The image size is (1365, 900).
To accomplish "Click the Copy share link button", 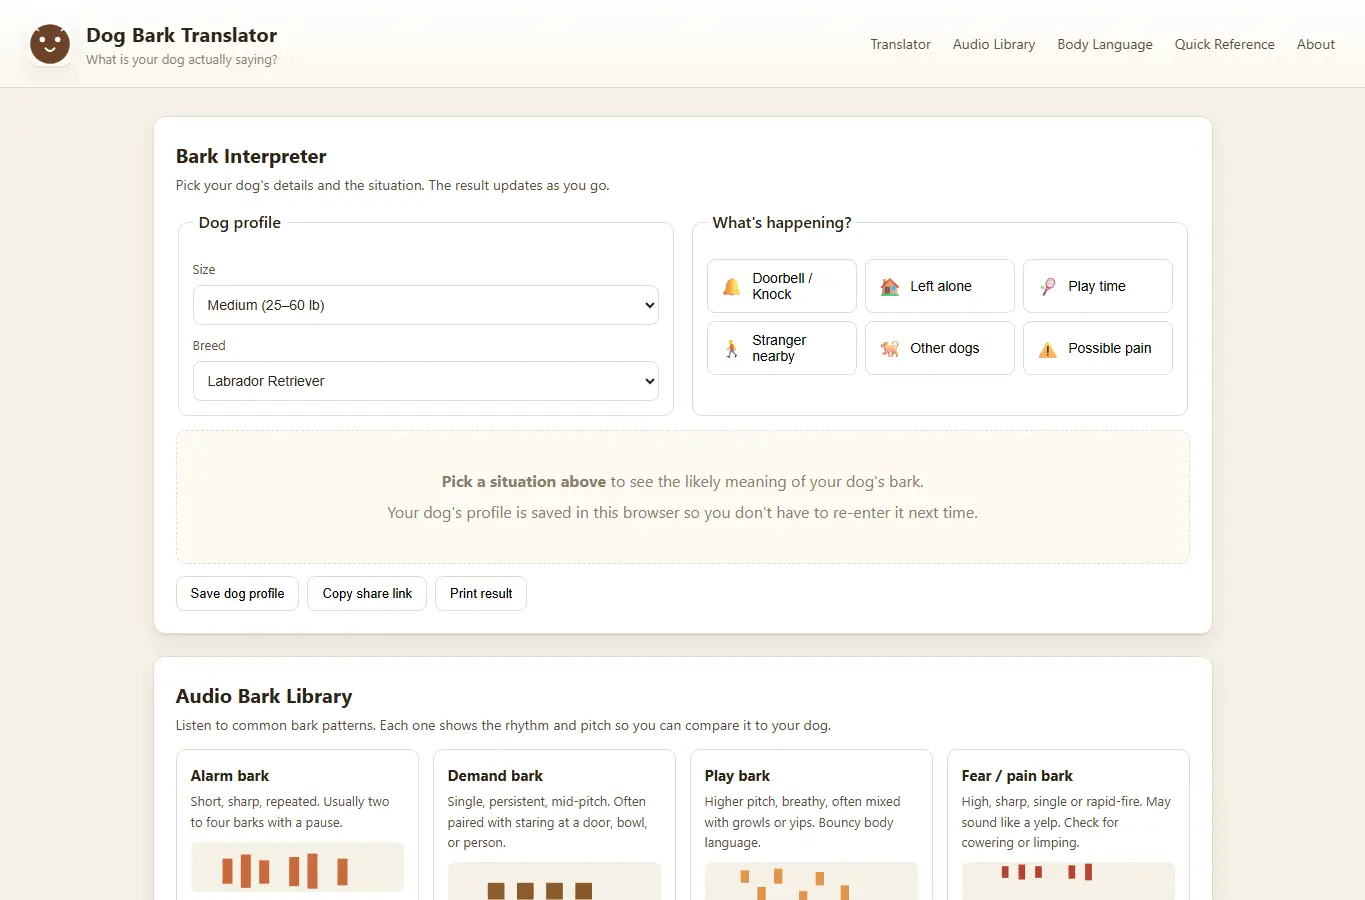I will coord(367,593).
